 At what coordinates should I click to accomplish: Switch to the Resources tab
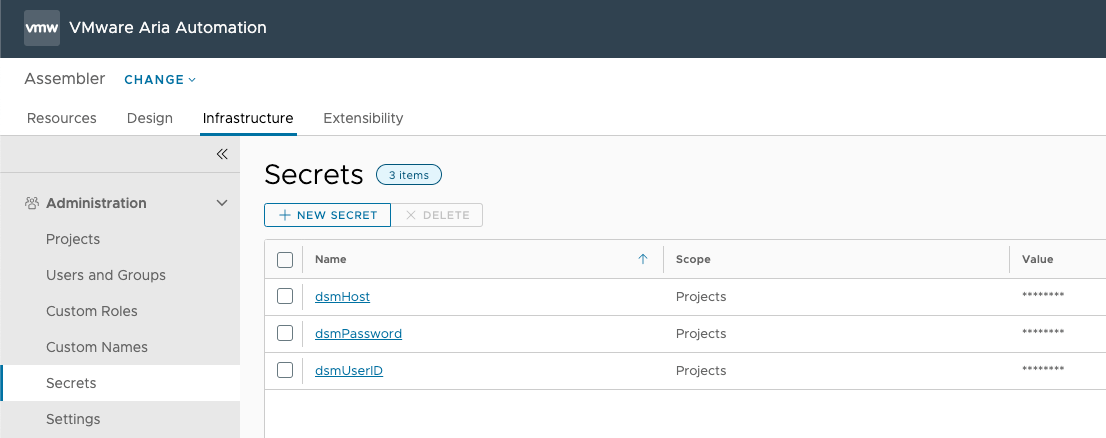(x=62, y=118)
